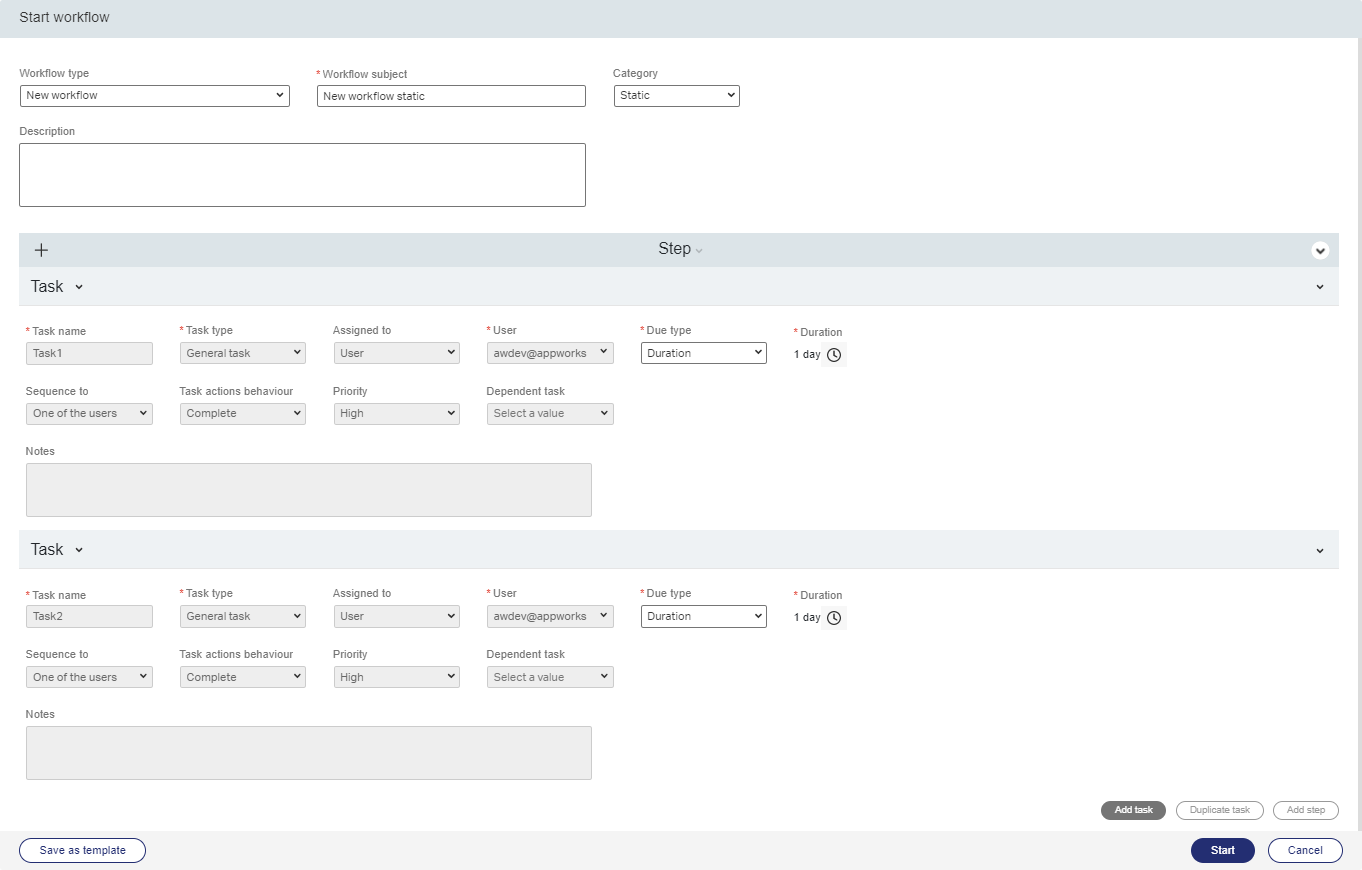Open the duration clock icon for Task1
This screenshot has height=870, width=1362.
[834, 355]
